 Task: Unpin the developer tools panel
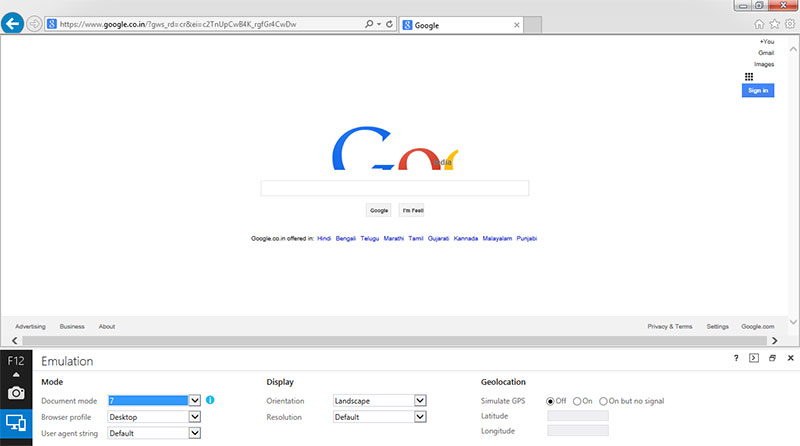pyautogui.click(x=772, y=358)
